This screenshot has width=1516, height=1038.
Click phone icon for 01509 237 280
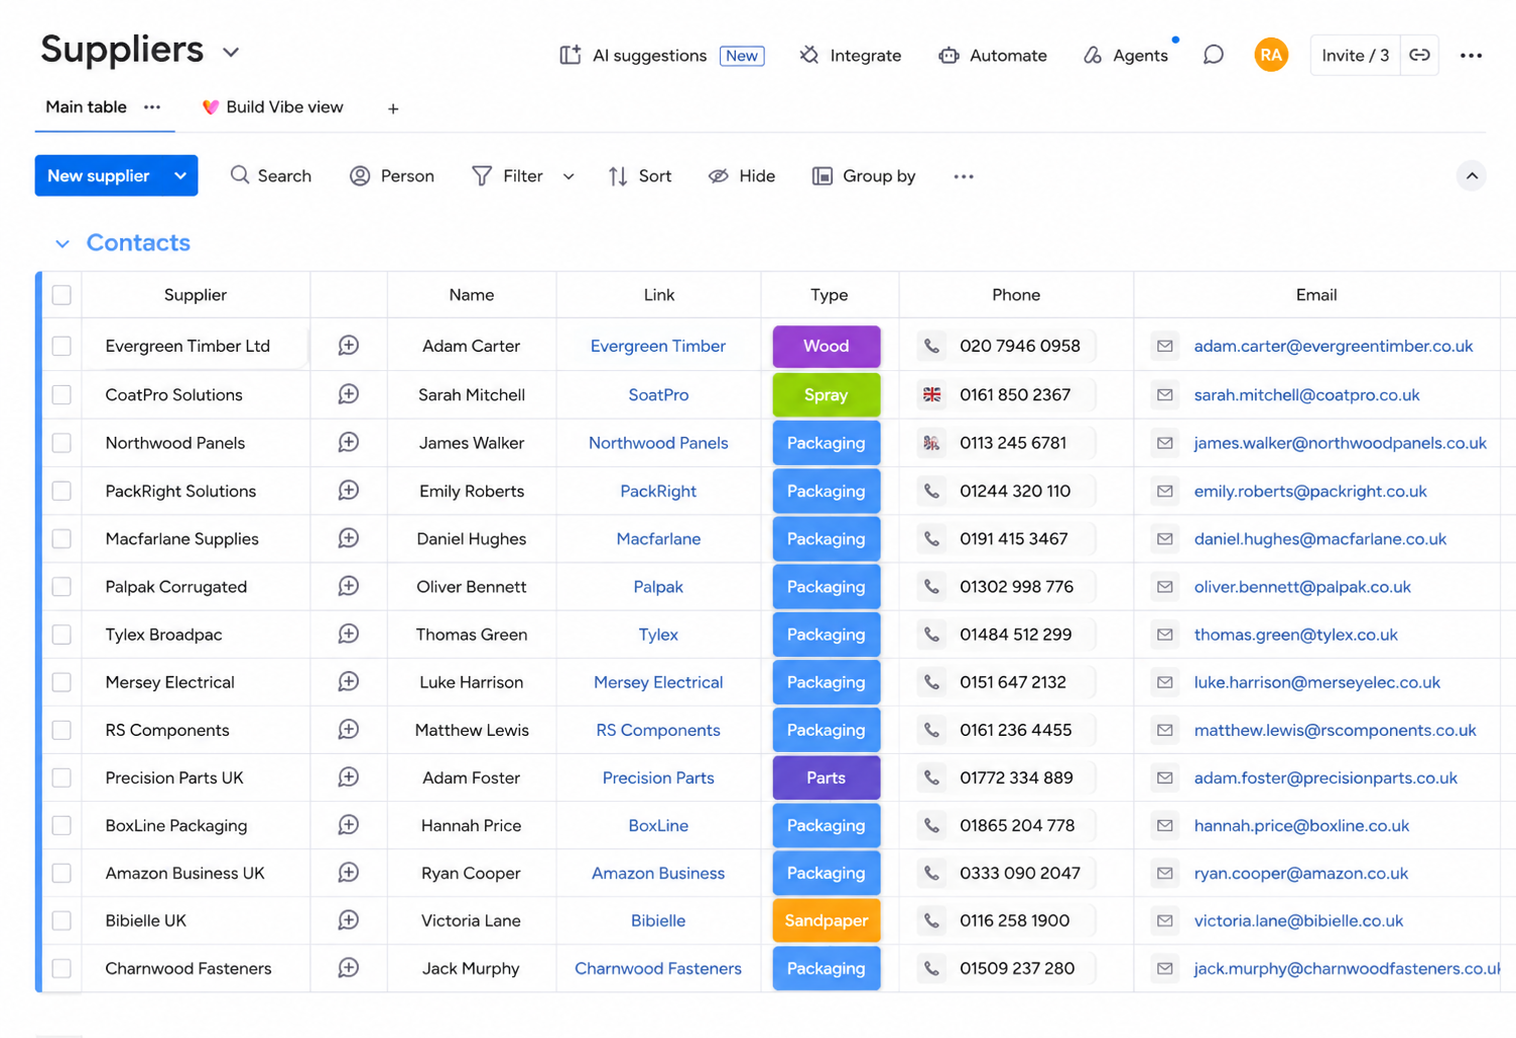coord(931,968)
